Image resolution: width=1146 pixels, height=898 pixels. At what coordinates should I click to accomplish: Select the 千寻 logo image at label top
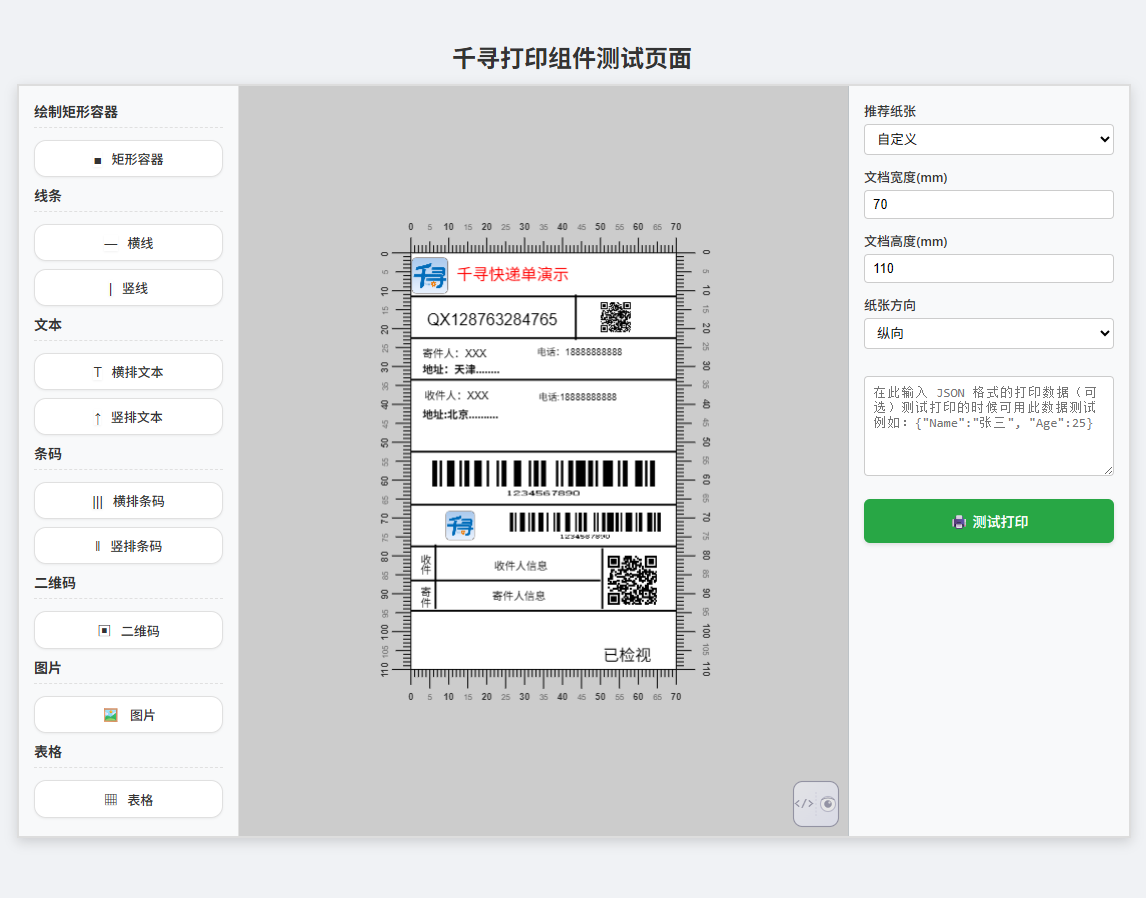[x=430, y=275]
